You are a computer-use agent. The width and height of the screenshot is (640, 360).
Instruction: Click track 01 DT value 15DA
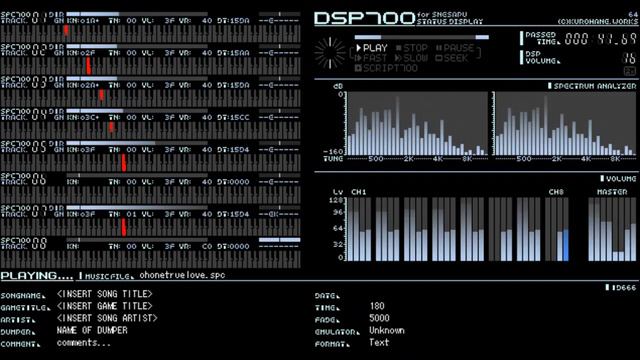pyautogui.click(x=240, y=20)
